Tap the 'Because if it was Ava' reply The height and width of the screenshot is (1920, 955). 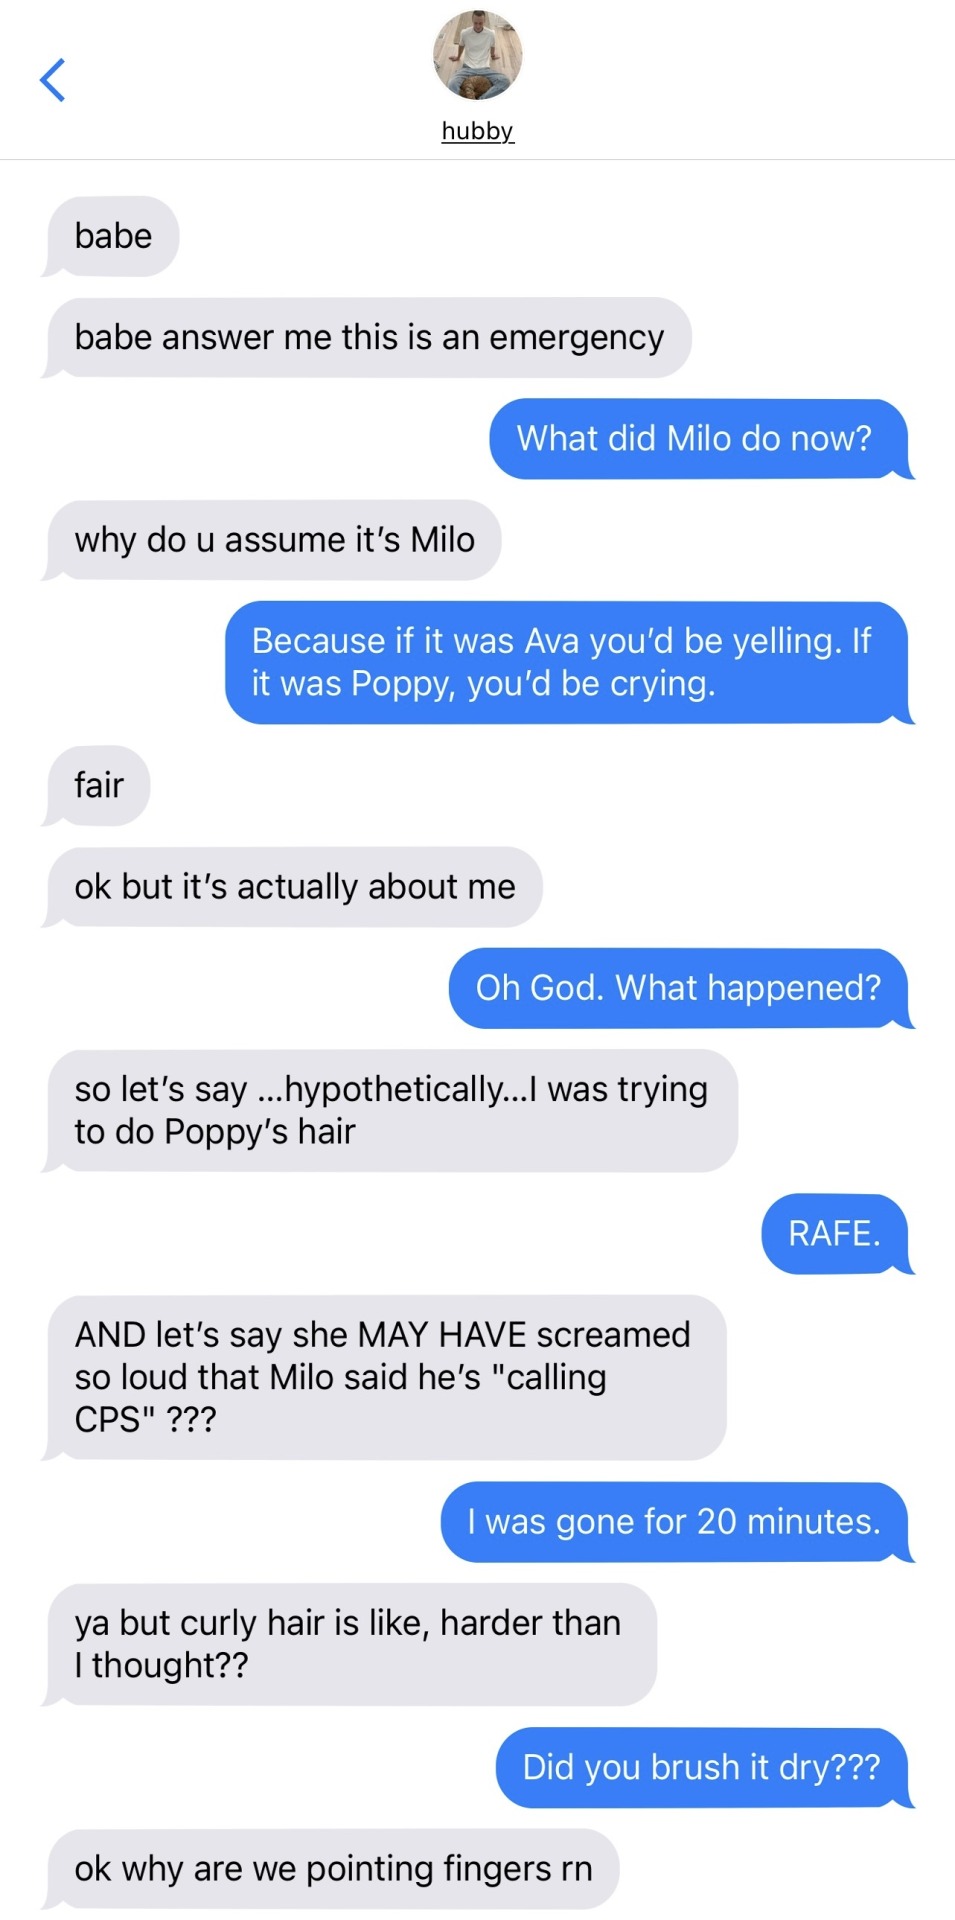[567, 662]
